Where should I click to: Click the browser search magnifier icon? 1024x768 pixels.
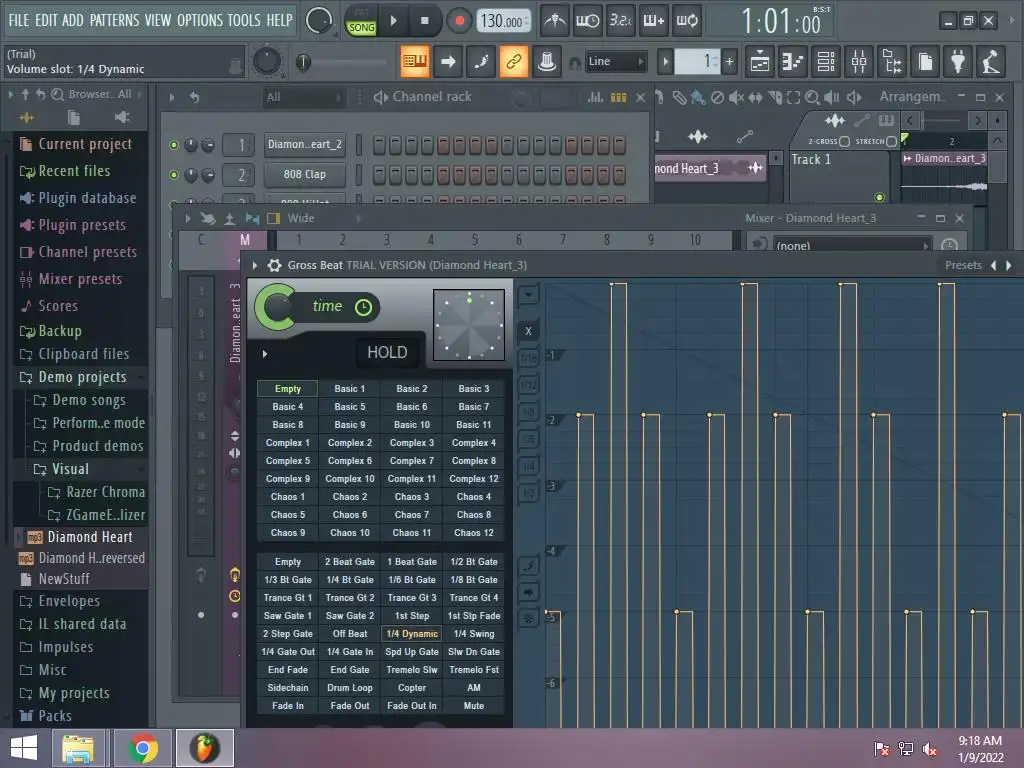(x=57, y=95)
